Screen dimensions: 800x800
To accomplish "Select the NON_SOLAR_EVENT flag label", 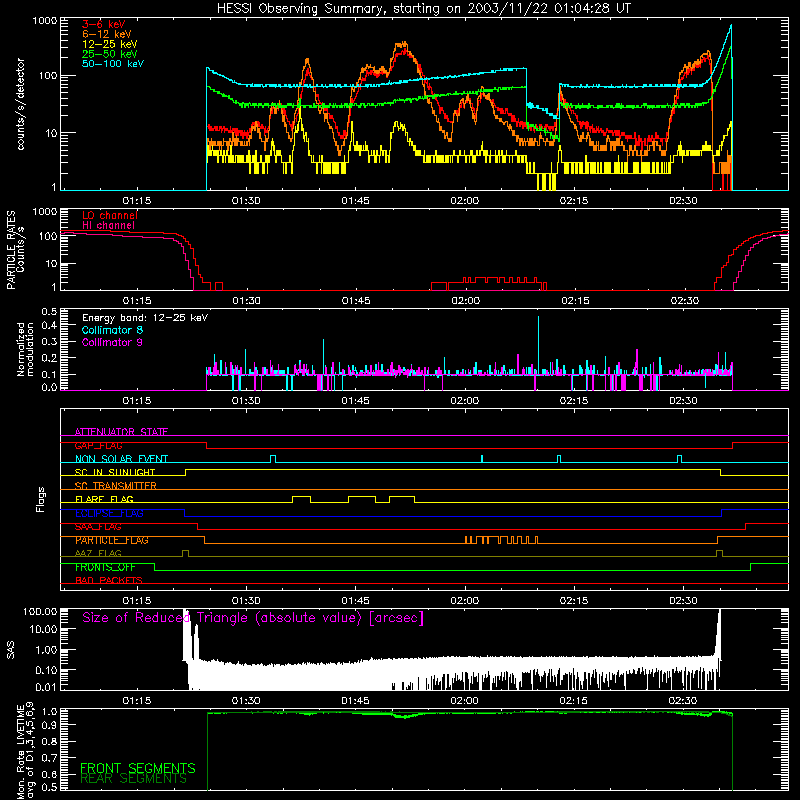I will (x=121, y=459).
